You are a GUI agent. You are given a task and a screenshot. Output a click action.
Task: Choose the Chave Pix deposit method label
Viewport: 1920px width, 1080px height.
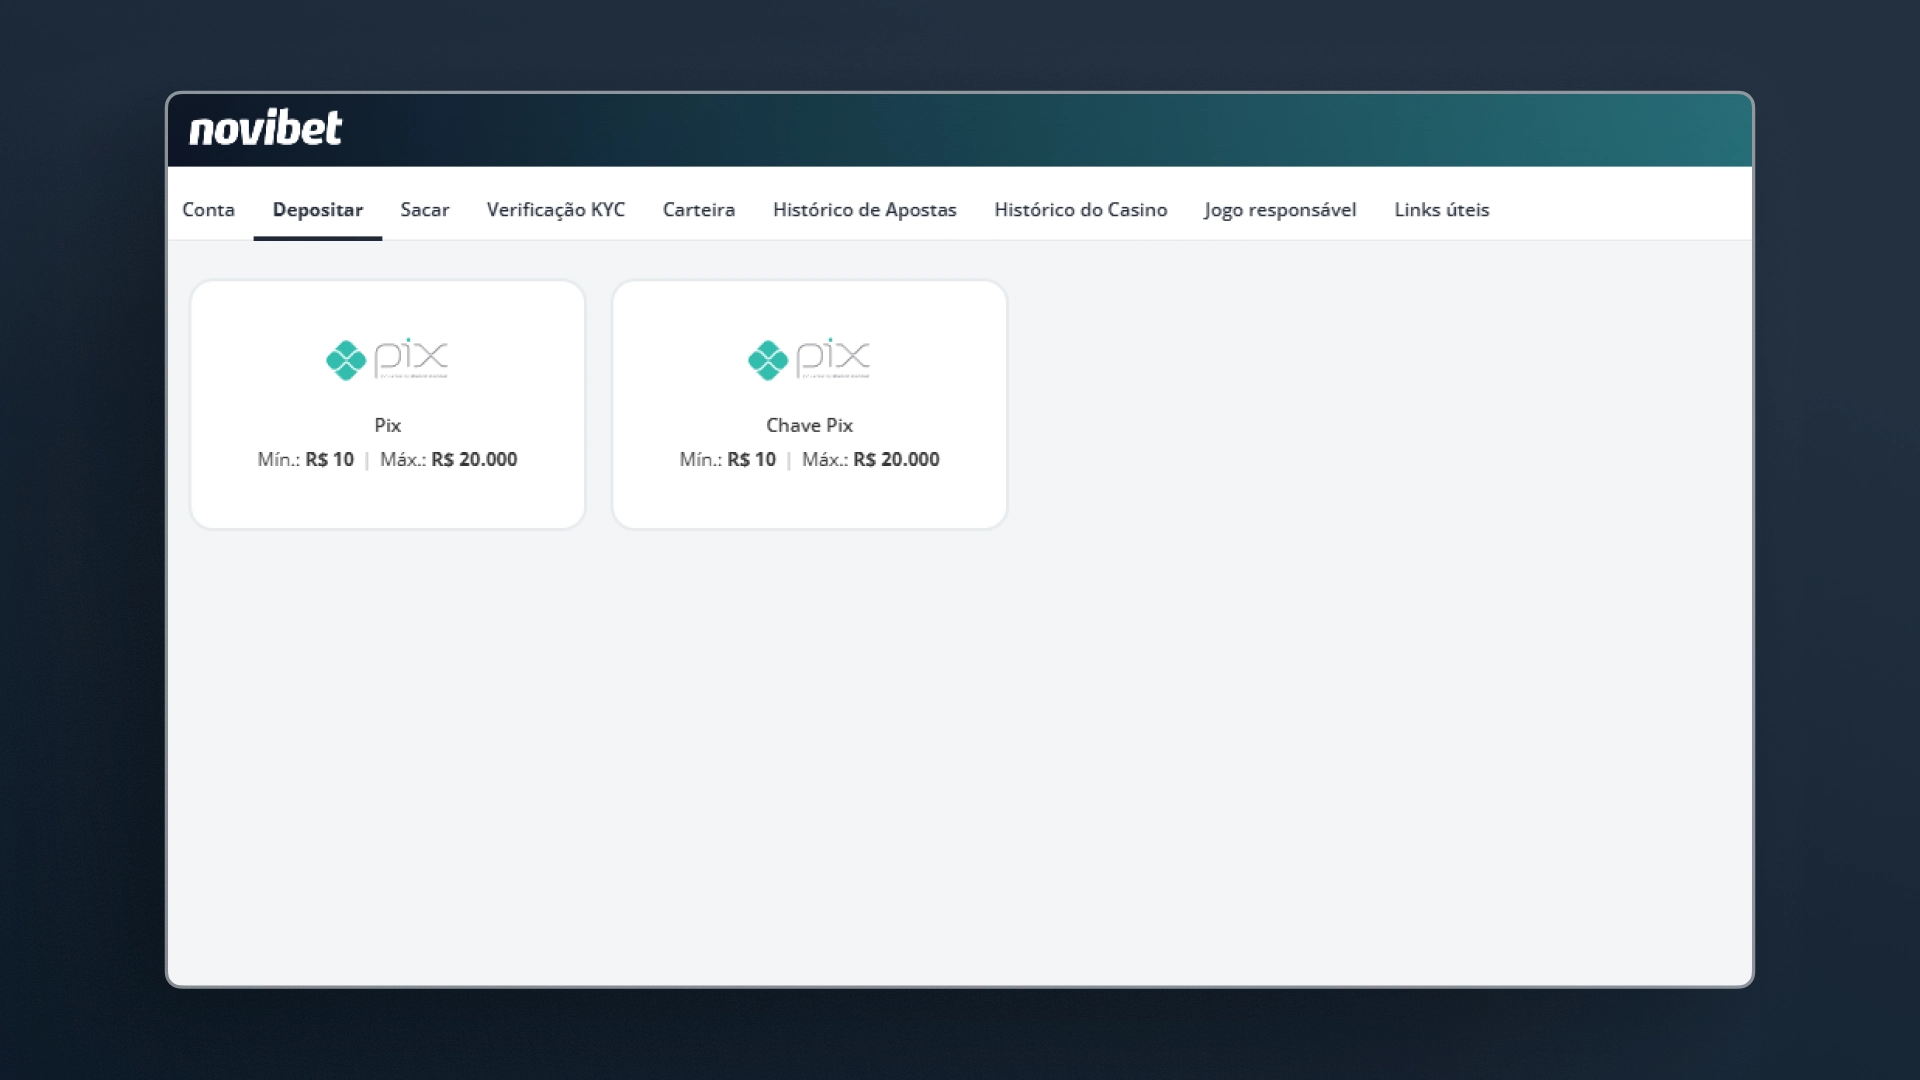click(x=810, y=425)
